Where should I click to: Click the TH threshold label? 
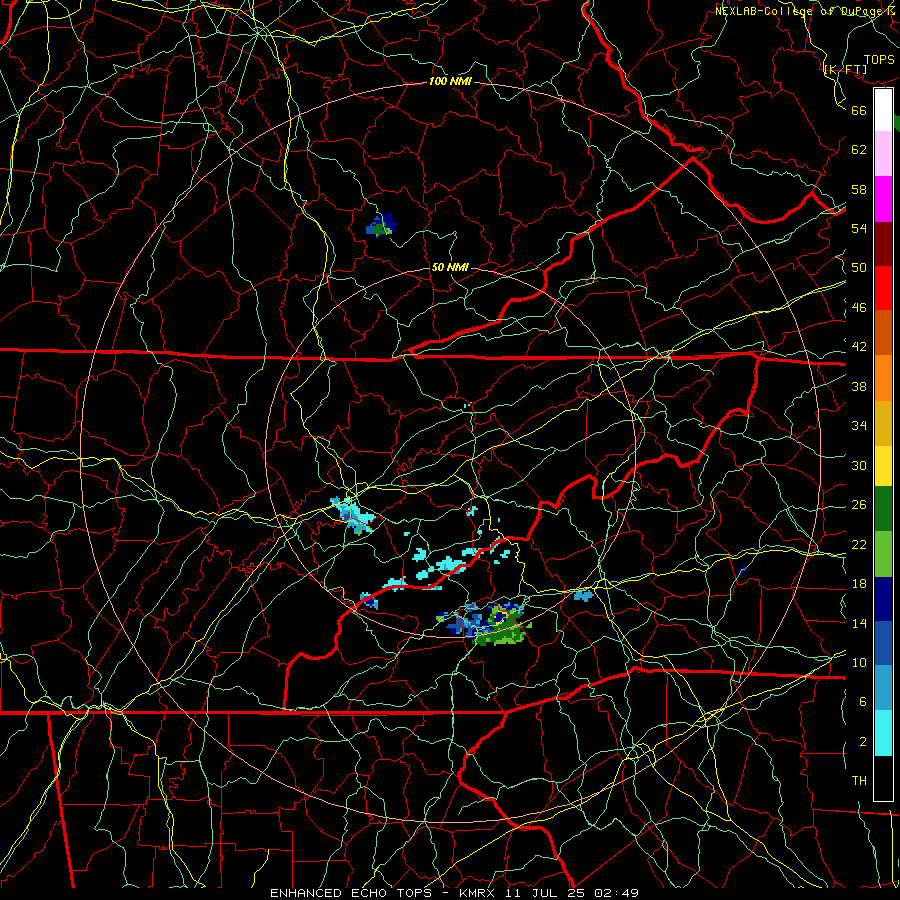click(859, 781)
